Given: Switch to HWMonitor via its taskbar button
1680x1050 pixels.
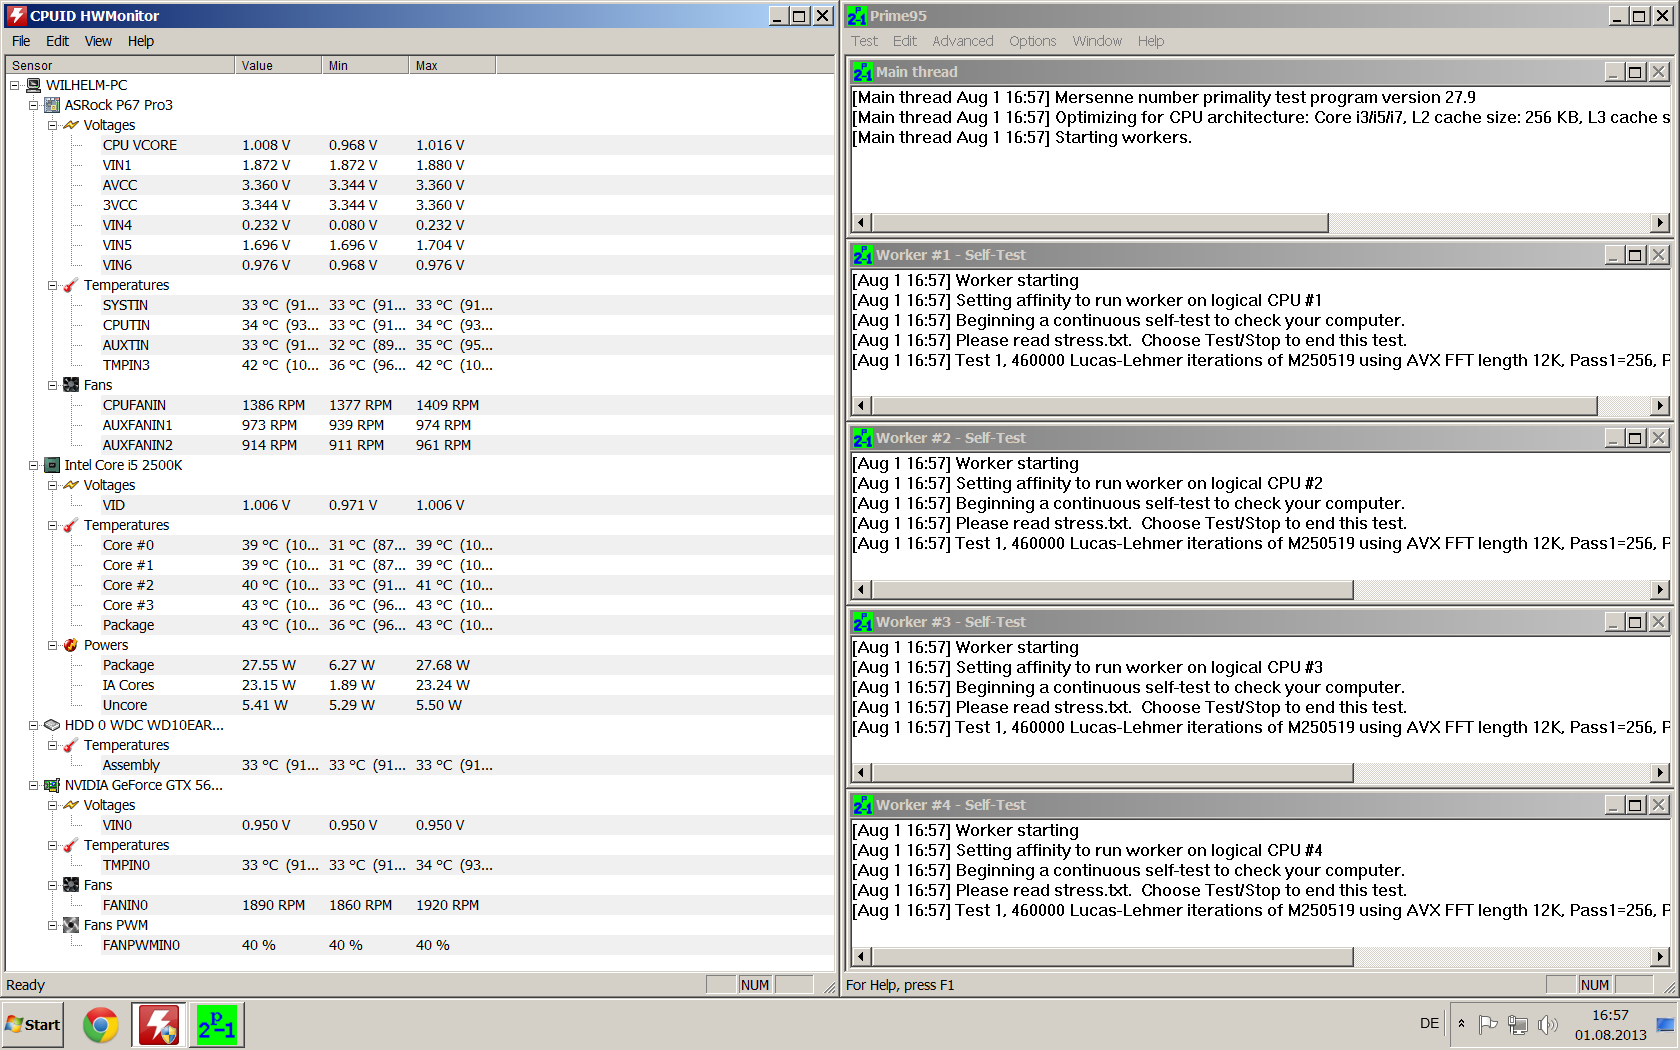Looking at the screenshot, I should coord(158,1025).
